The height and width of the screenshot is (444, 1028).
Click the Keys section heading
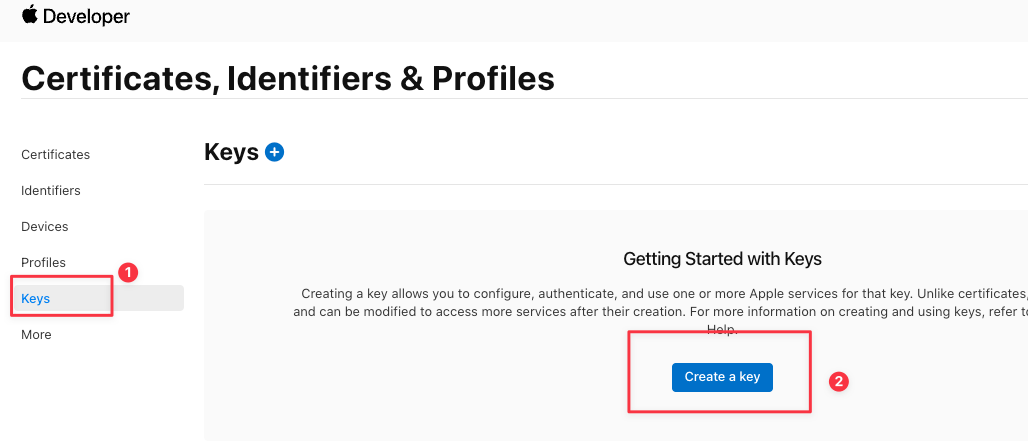231,152
